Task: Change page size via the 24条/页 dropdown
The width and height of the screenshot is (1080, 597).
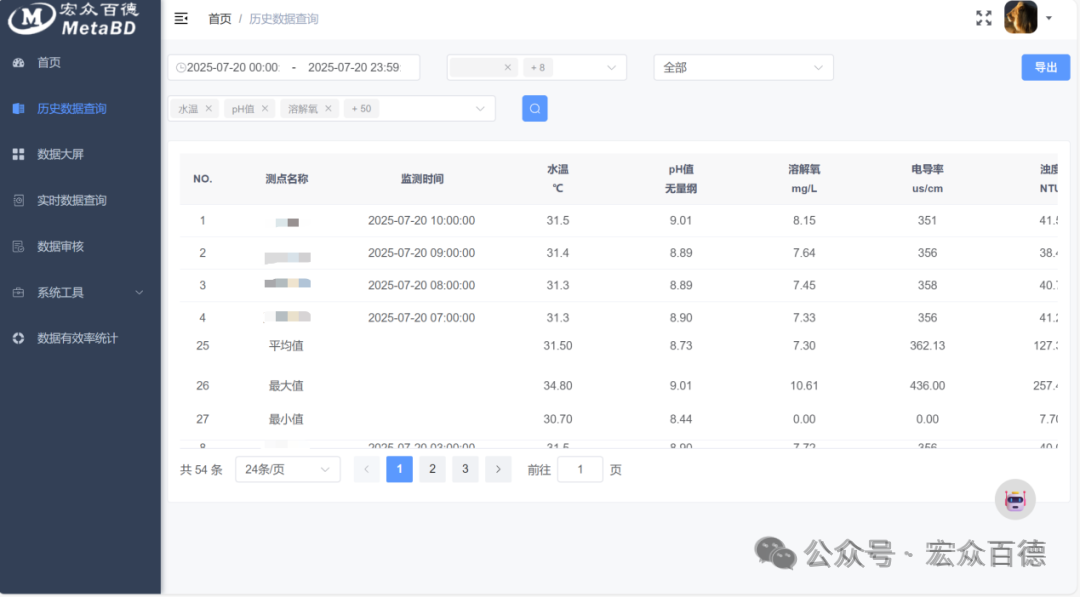Action: tap(287, 468)
